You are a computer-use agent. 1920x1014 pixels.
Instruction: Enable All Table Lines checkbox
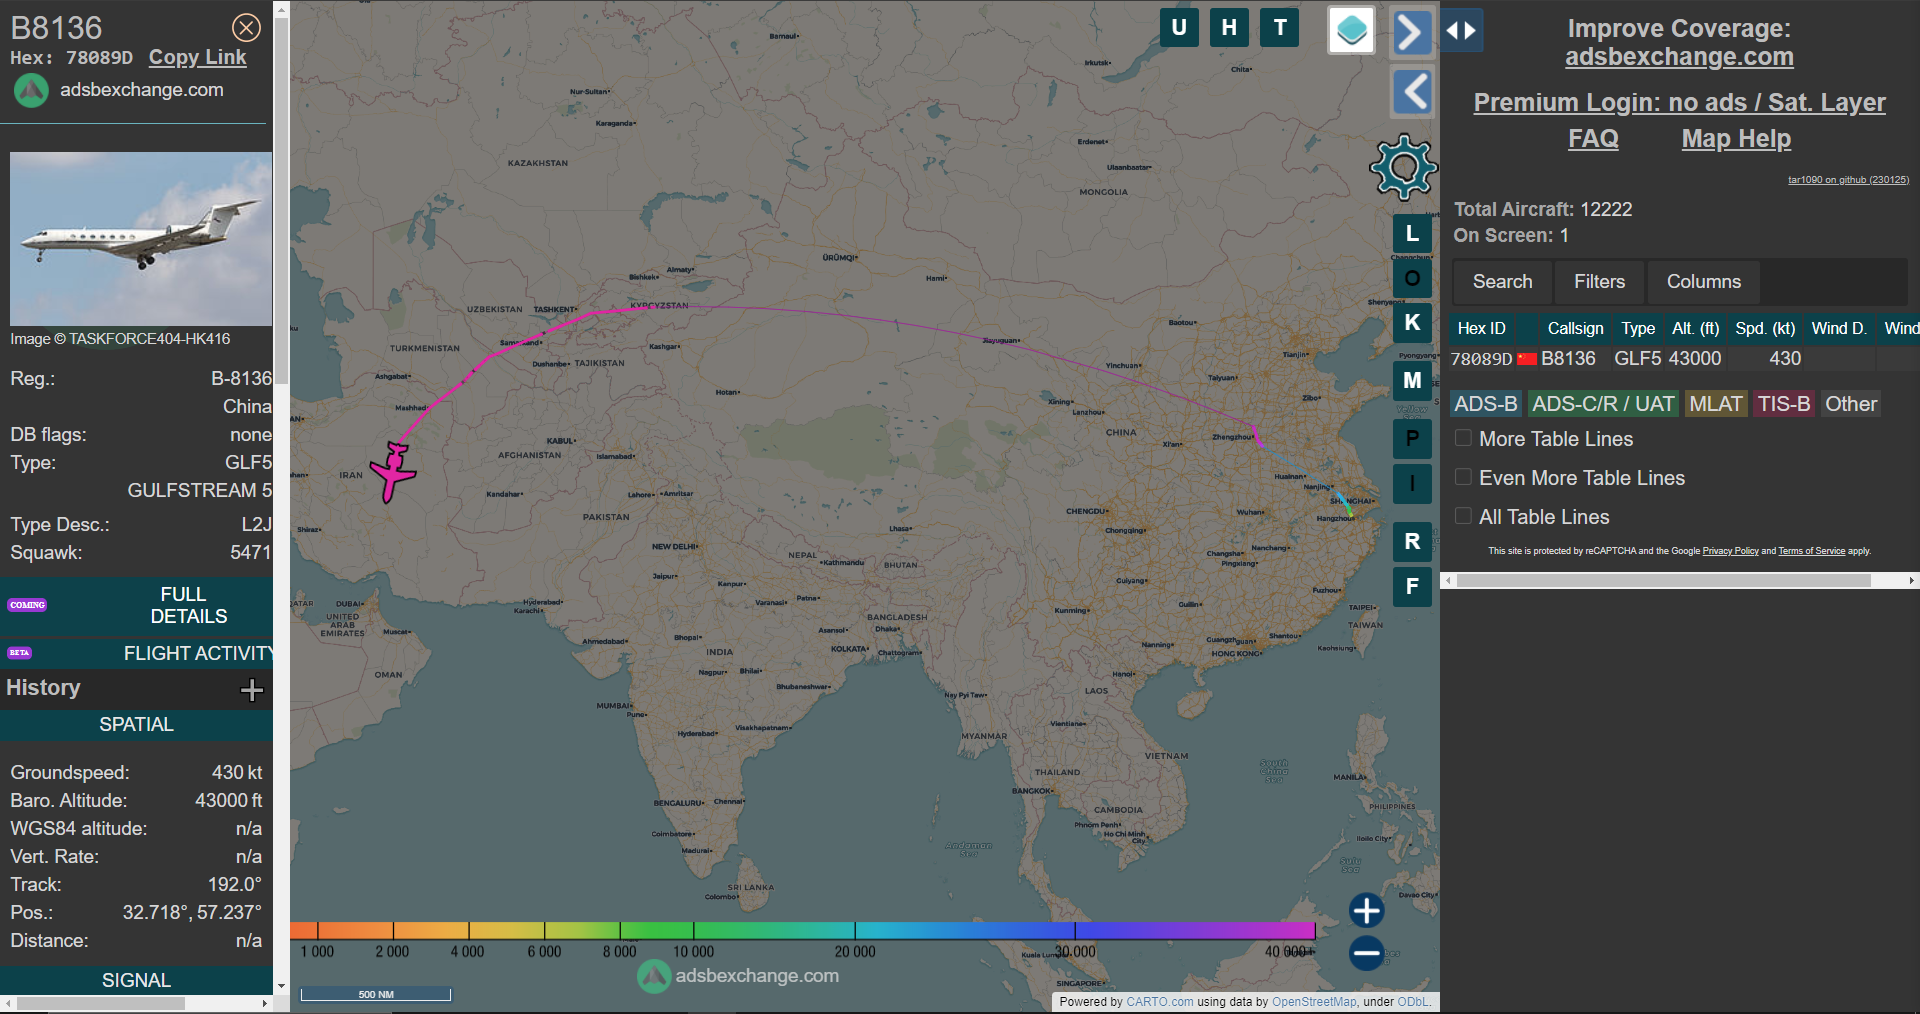[x=1463, y=516]
